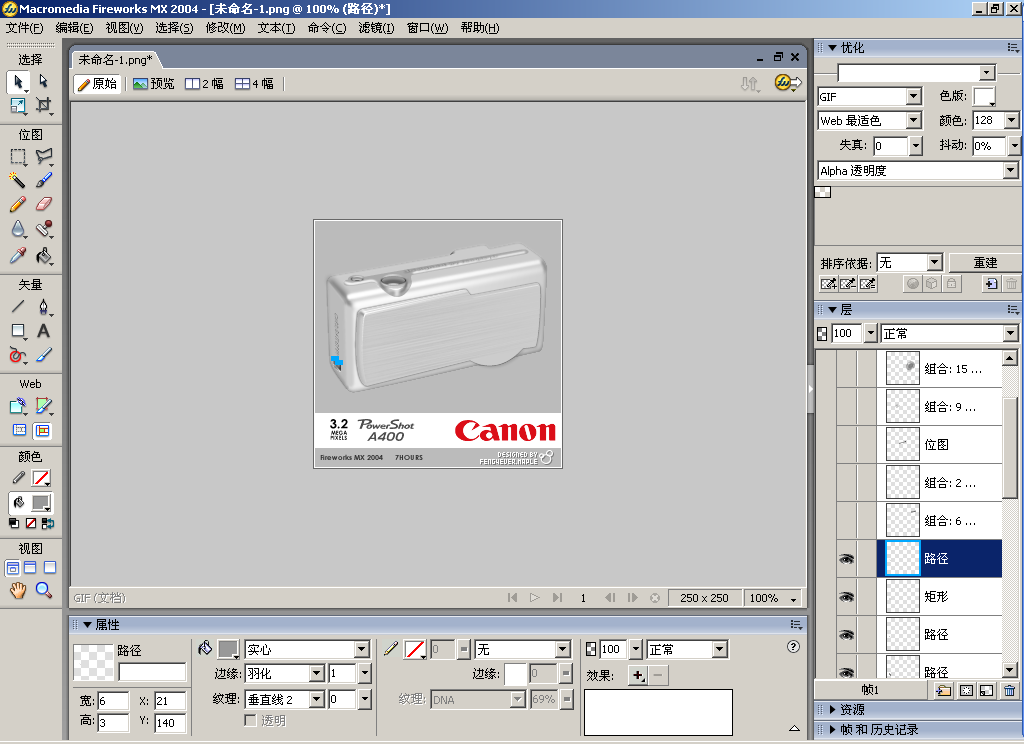Image resolution: width=1024 pixels, height=744 pixels.
Task: Select the Crop tool
Action: tap(43, 105)
